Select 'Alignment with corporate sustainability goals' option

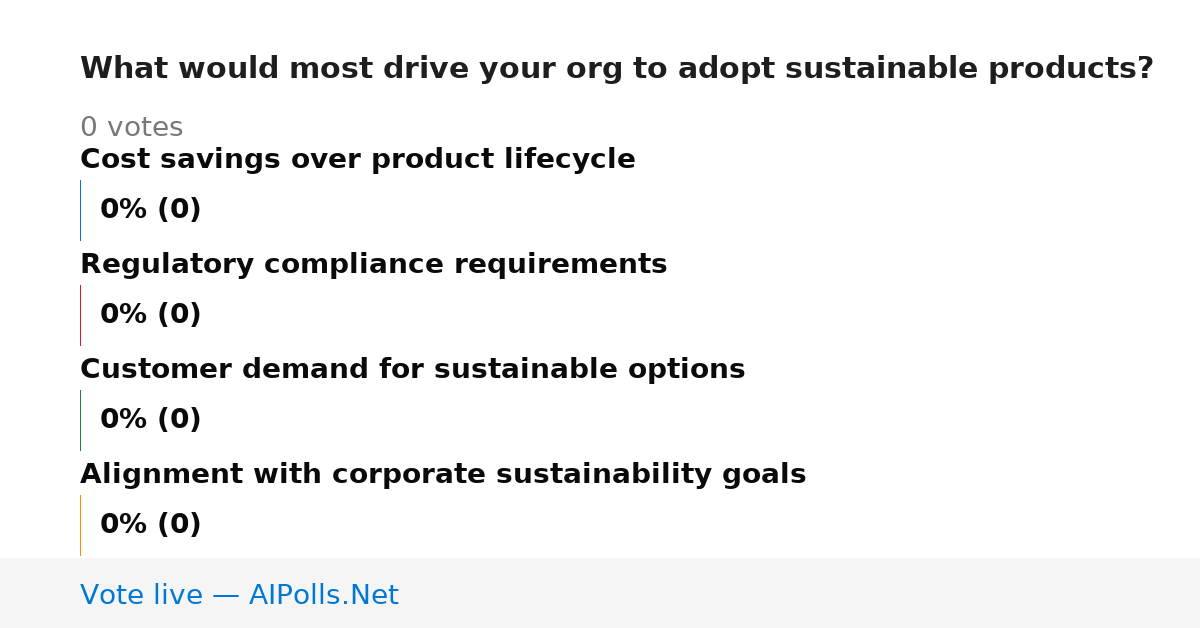pos(443,474)
